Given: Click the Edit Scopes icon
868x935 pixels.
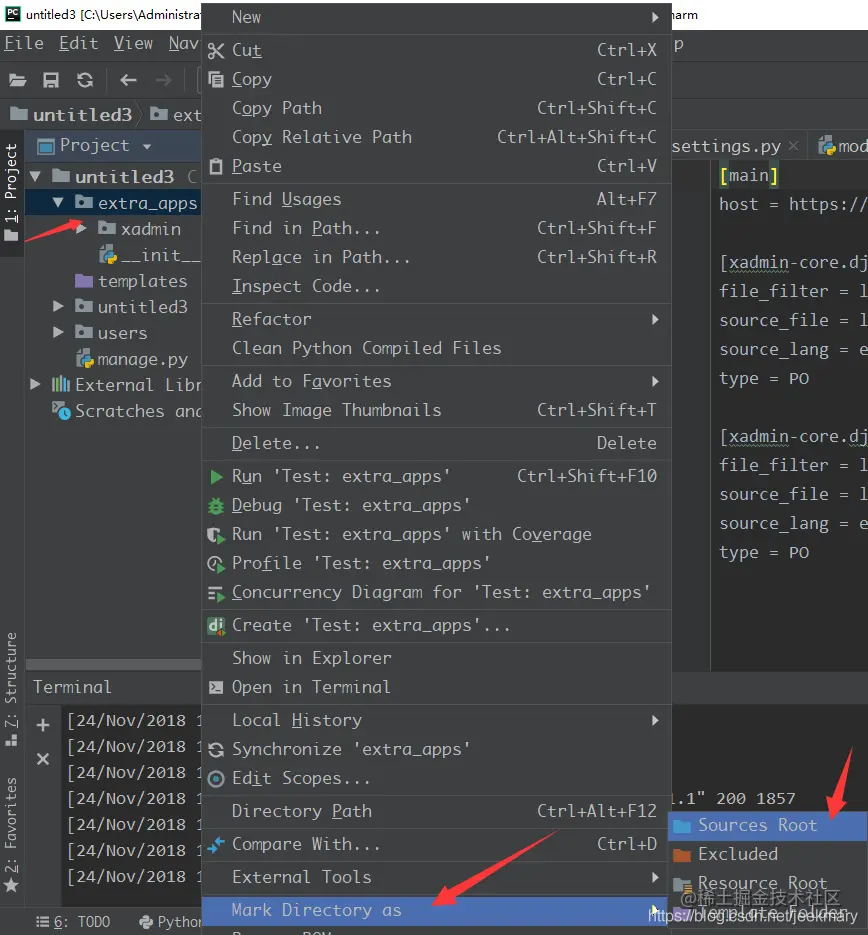Looking at the screenshot, I should (216, 779).
